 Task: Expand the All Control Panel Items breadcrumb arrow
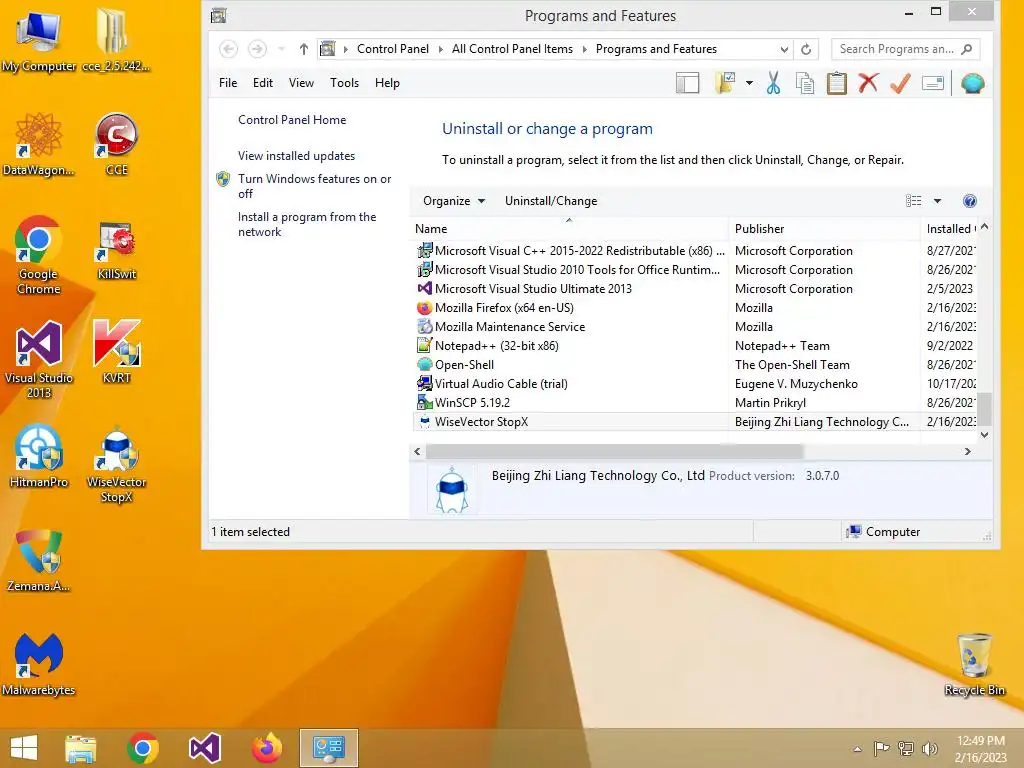tap(584, 49)
